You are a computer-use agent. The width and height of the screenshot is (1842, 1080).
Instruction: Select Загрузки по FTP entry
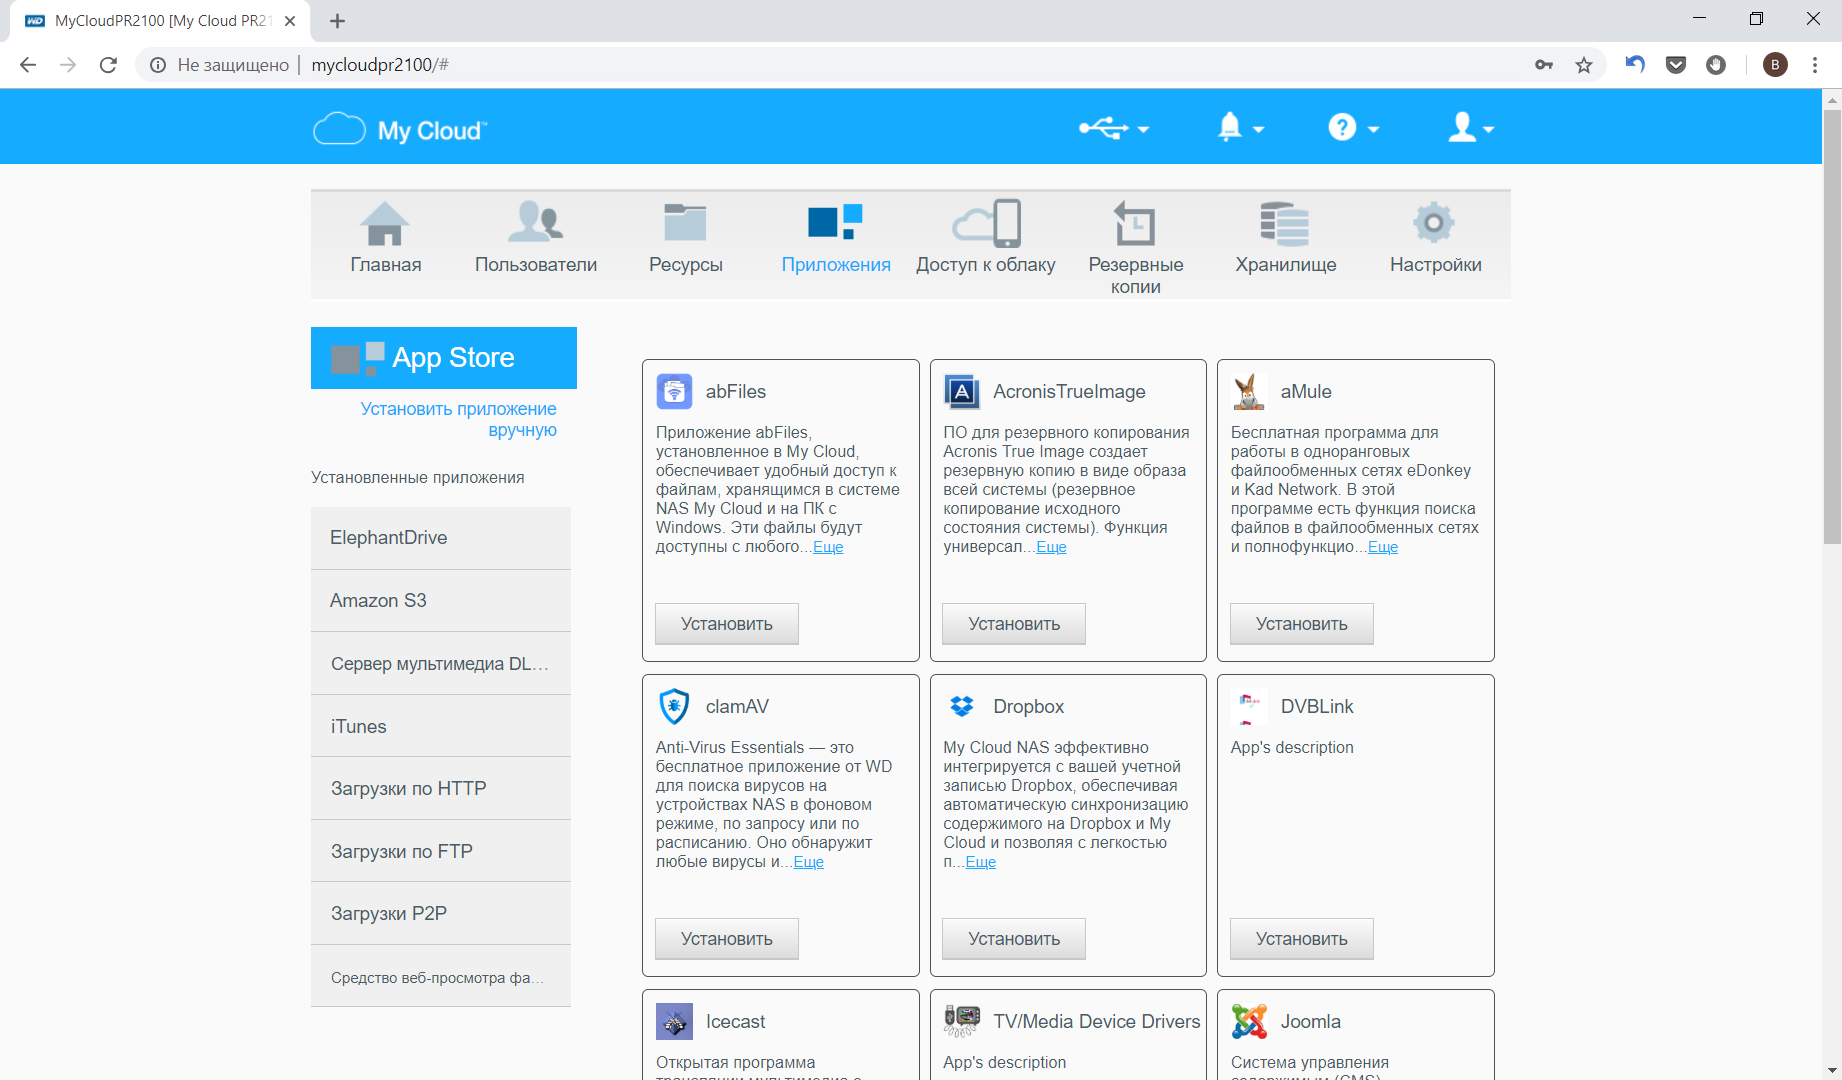441,852
